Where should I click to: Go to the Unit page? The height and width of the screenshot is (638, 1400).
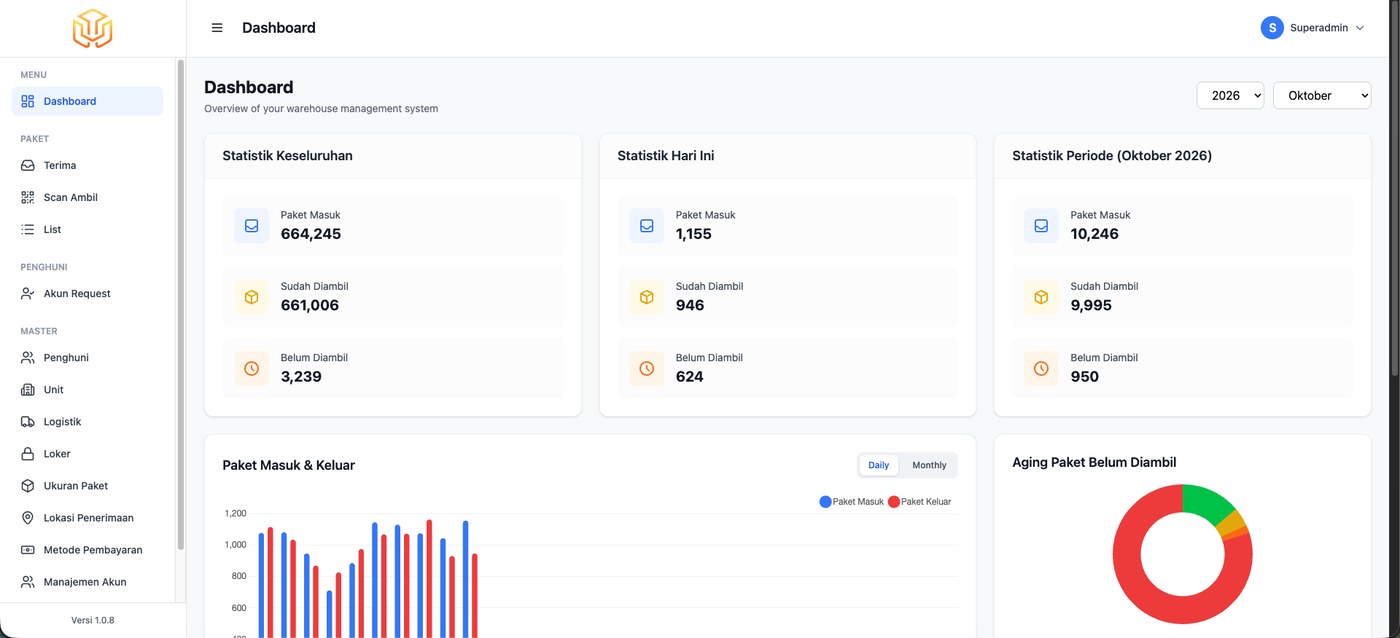point(87,389)
